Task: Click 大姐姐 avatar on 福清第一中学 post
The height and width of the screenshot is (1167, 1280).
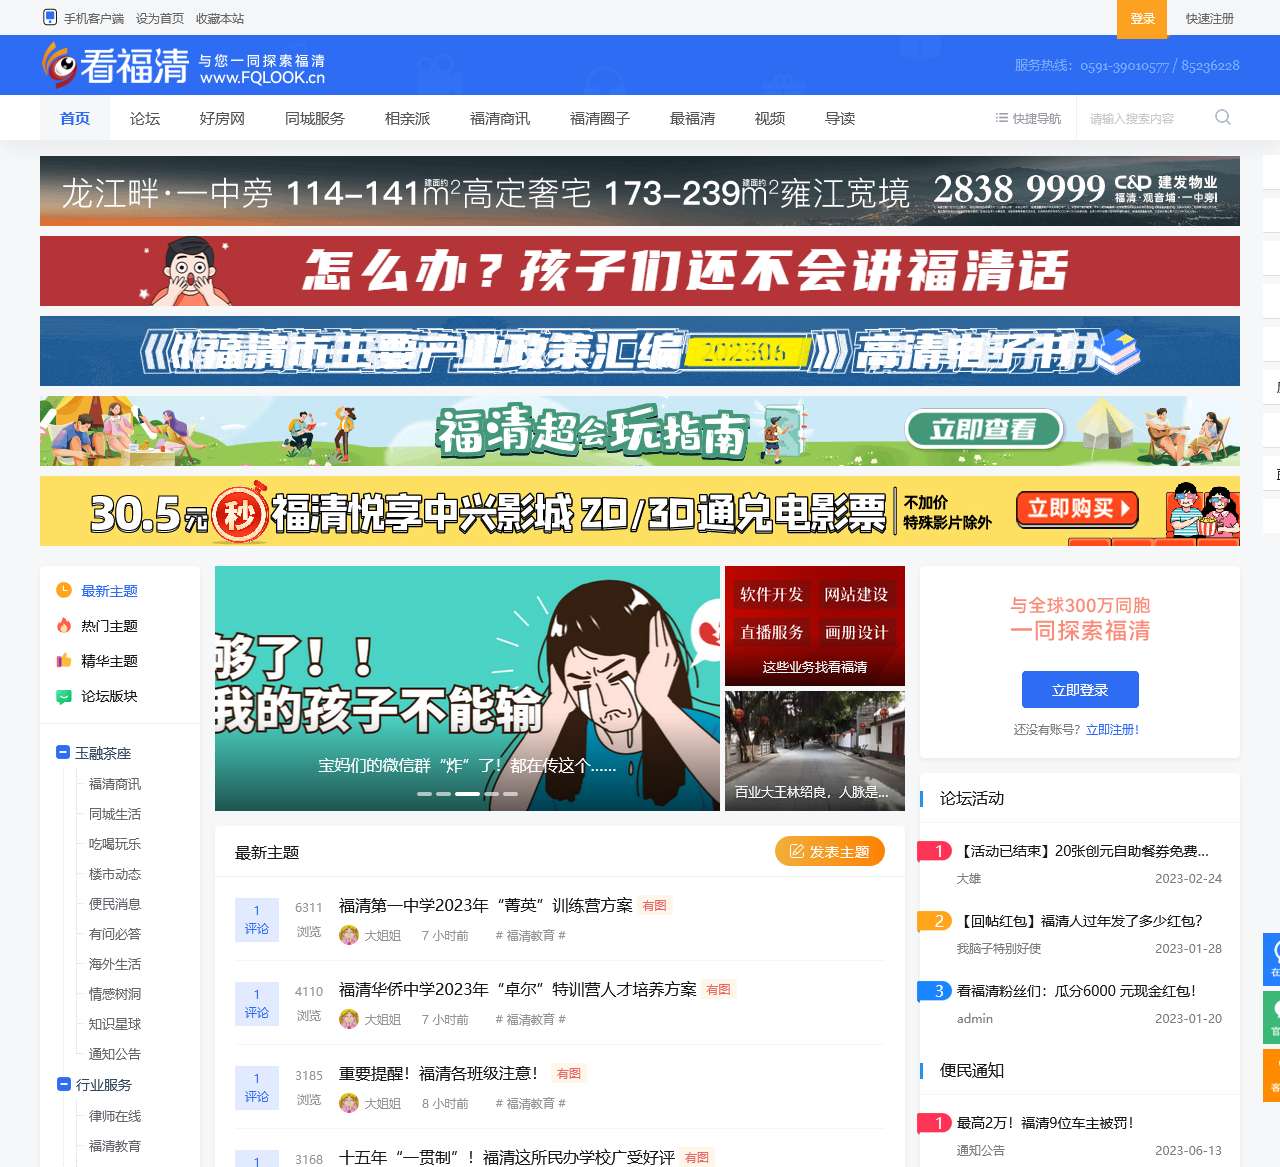Action: click(x=349, y=935)
